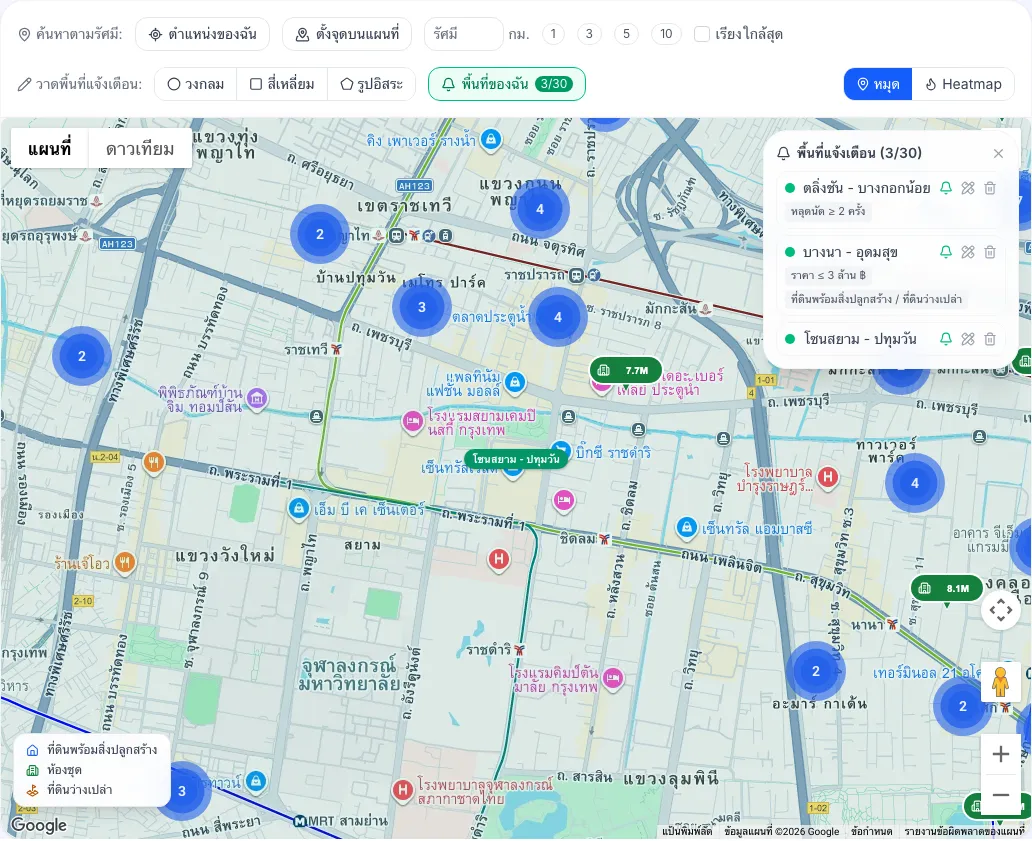Switch the map view to Heatmap

pyautogui.click(x=963, y=84)
